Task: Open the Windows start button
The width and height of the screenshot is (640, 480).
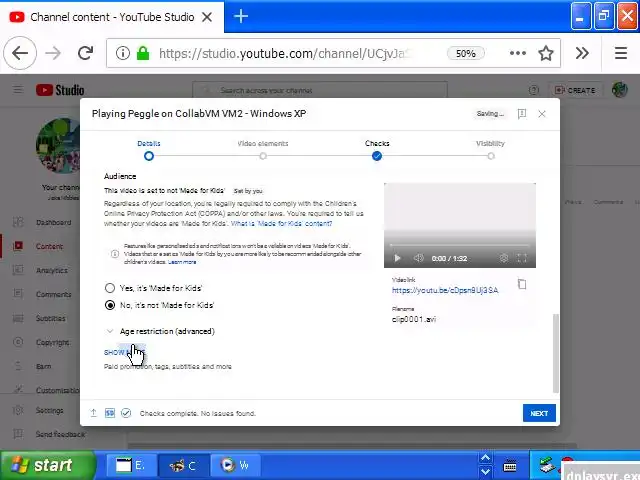Action: [47, 465]
